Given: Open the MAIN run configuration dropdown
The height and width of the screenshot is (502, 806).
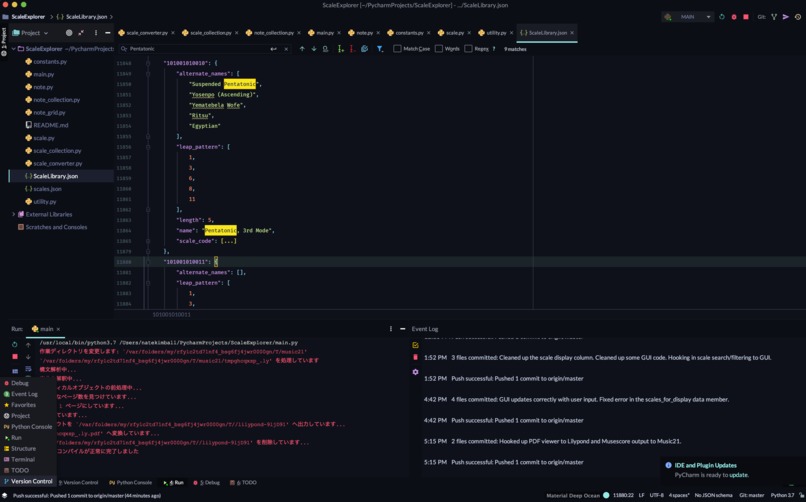Looking at the screenshot, I should (x=687, y=17).
